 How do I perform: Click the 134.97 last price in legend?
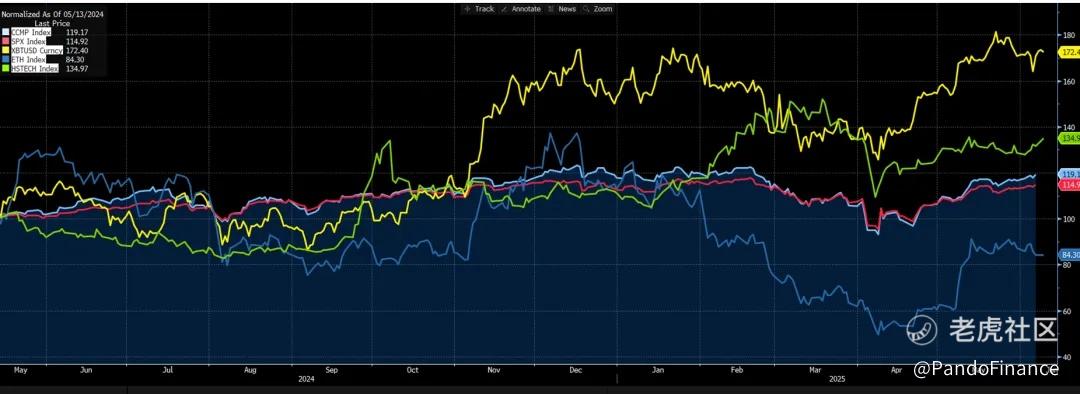pos(76,68)
